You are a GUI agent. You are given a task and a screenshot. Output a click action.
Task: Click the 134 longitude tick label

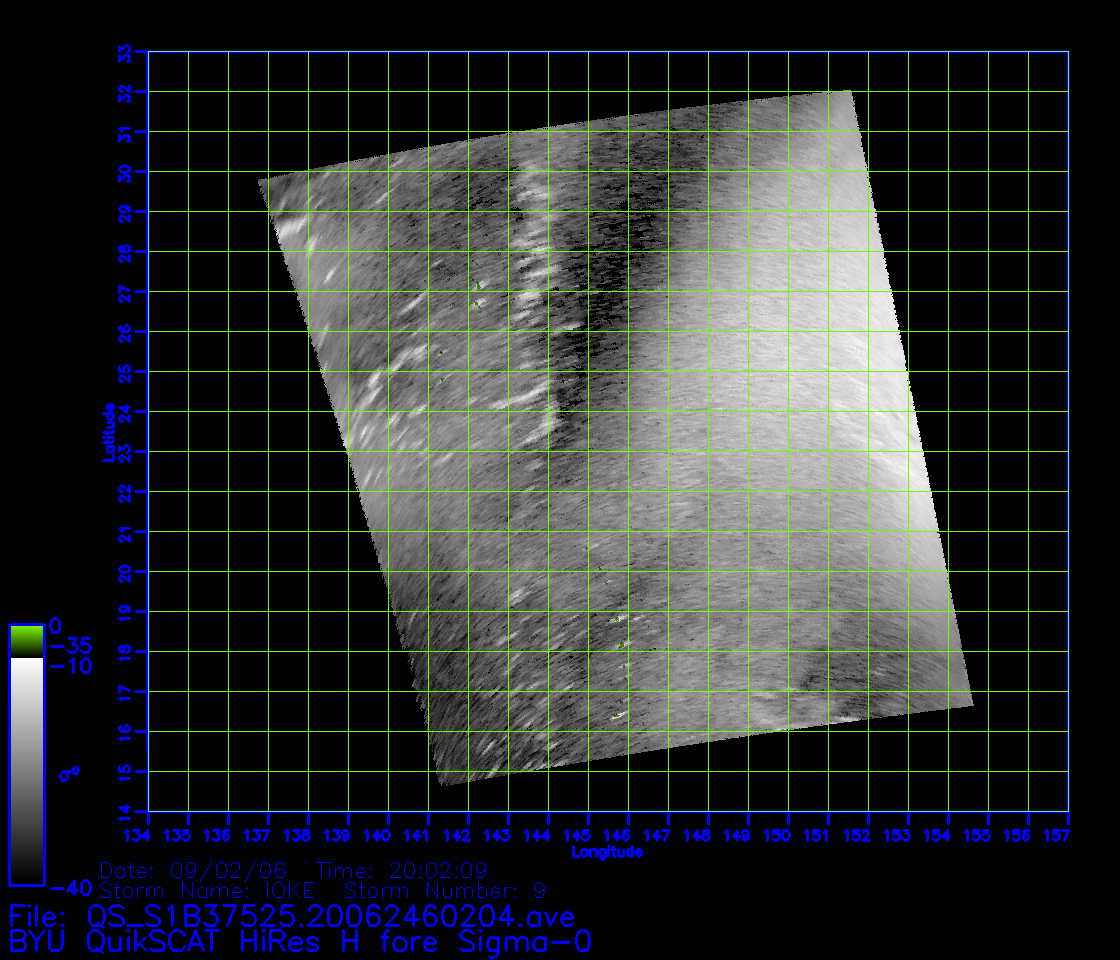[149, 834]
